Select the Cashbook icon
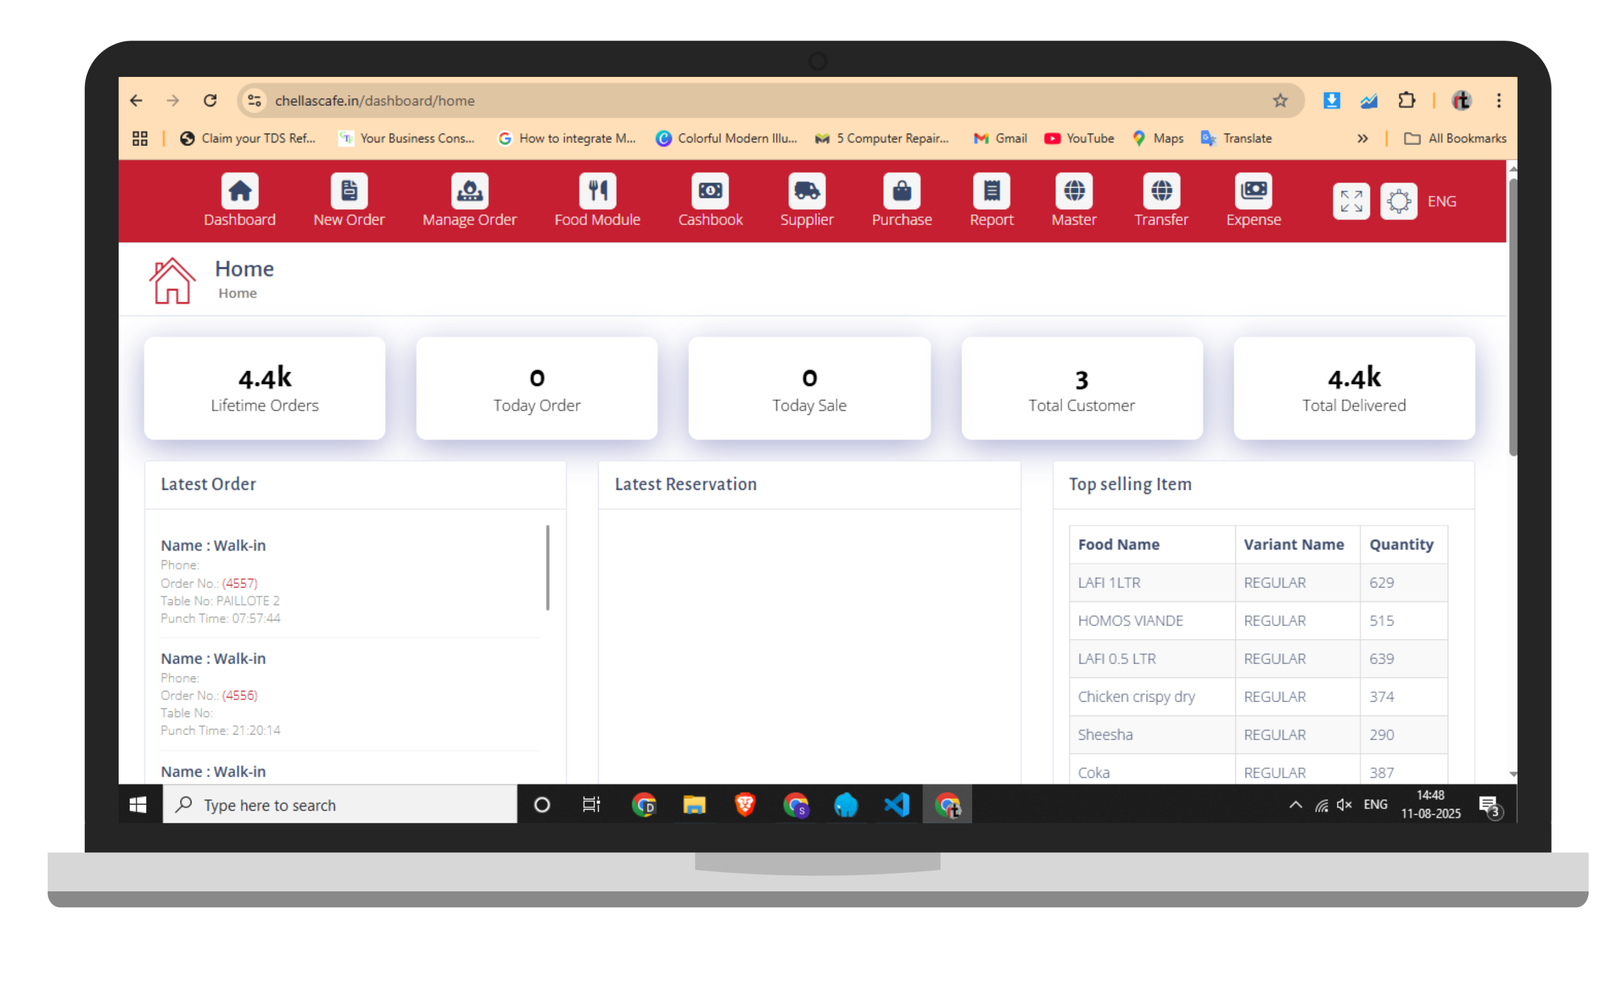Screen dimensions: 1600x991 point(710,191)
